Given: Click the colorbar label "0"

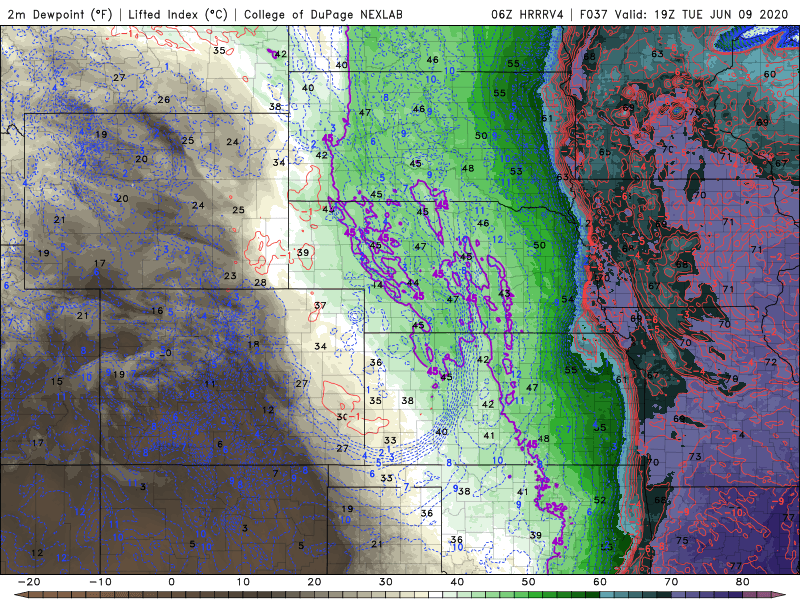Looking at the screenshot, I should pyautogui.click(x=171, y=582).
